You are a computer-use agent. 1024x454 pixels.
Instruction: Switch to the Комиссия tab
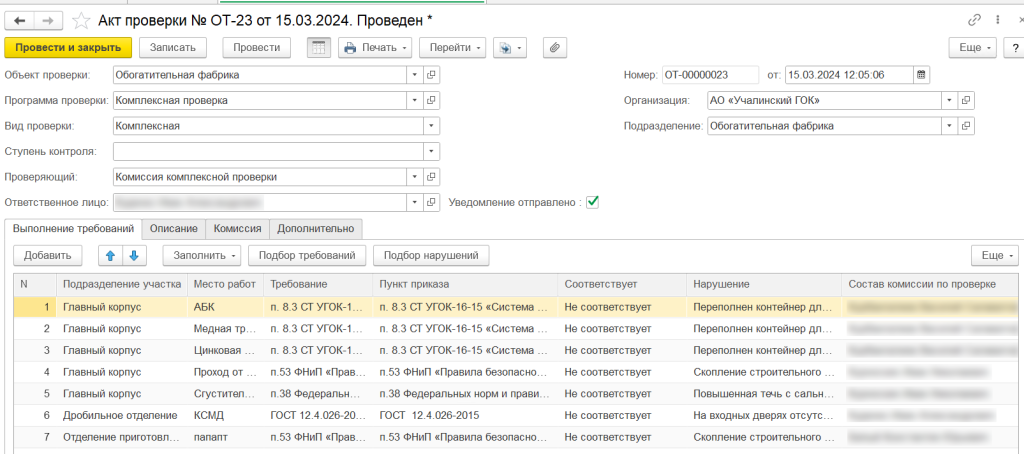(x=237, y=229)
